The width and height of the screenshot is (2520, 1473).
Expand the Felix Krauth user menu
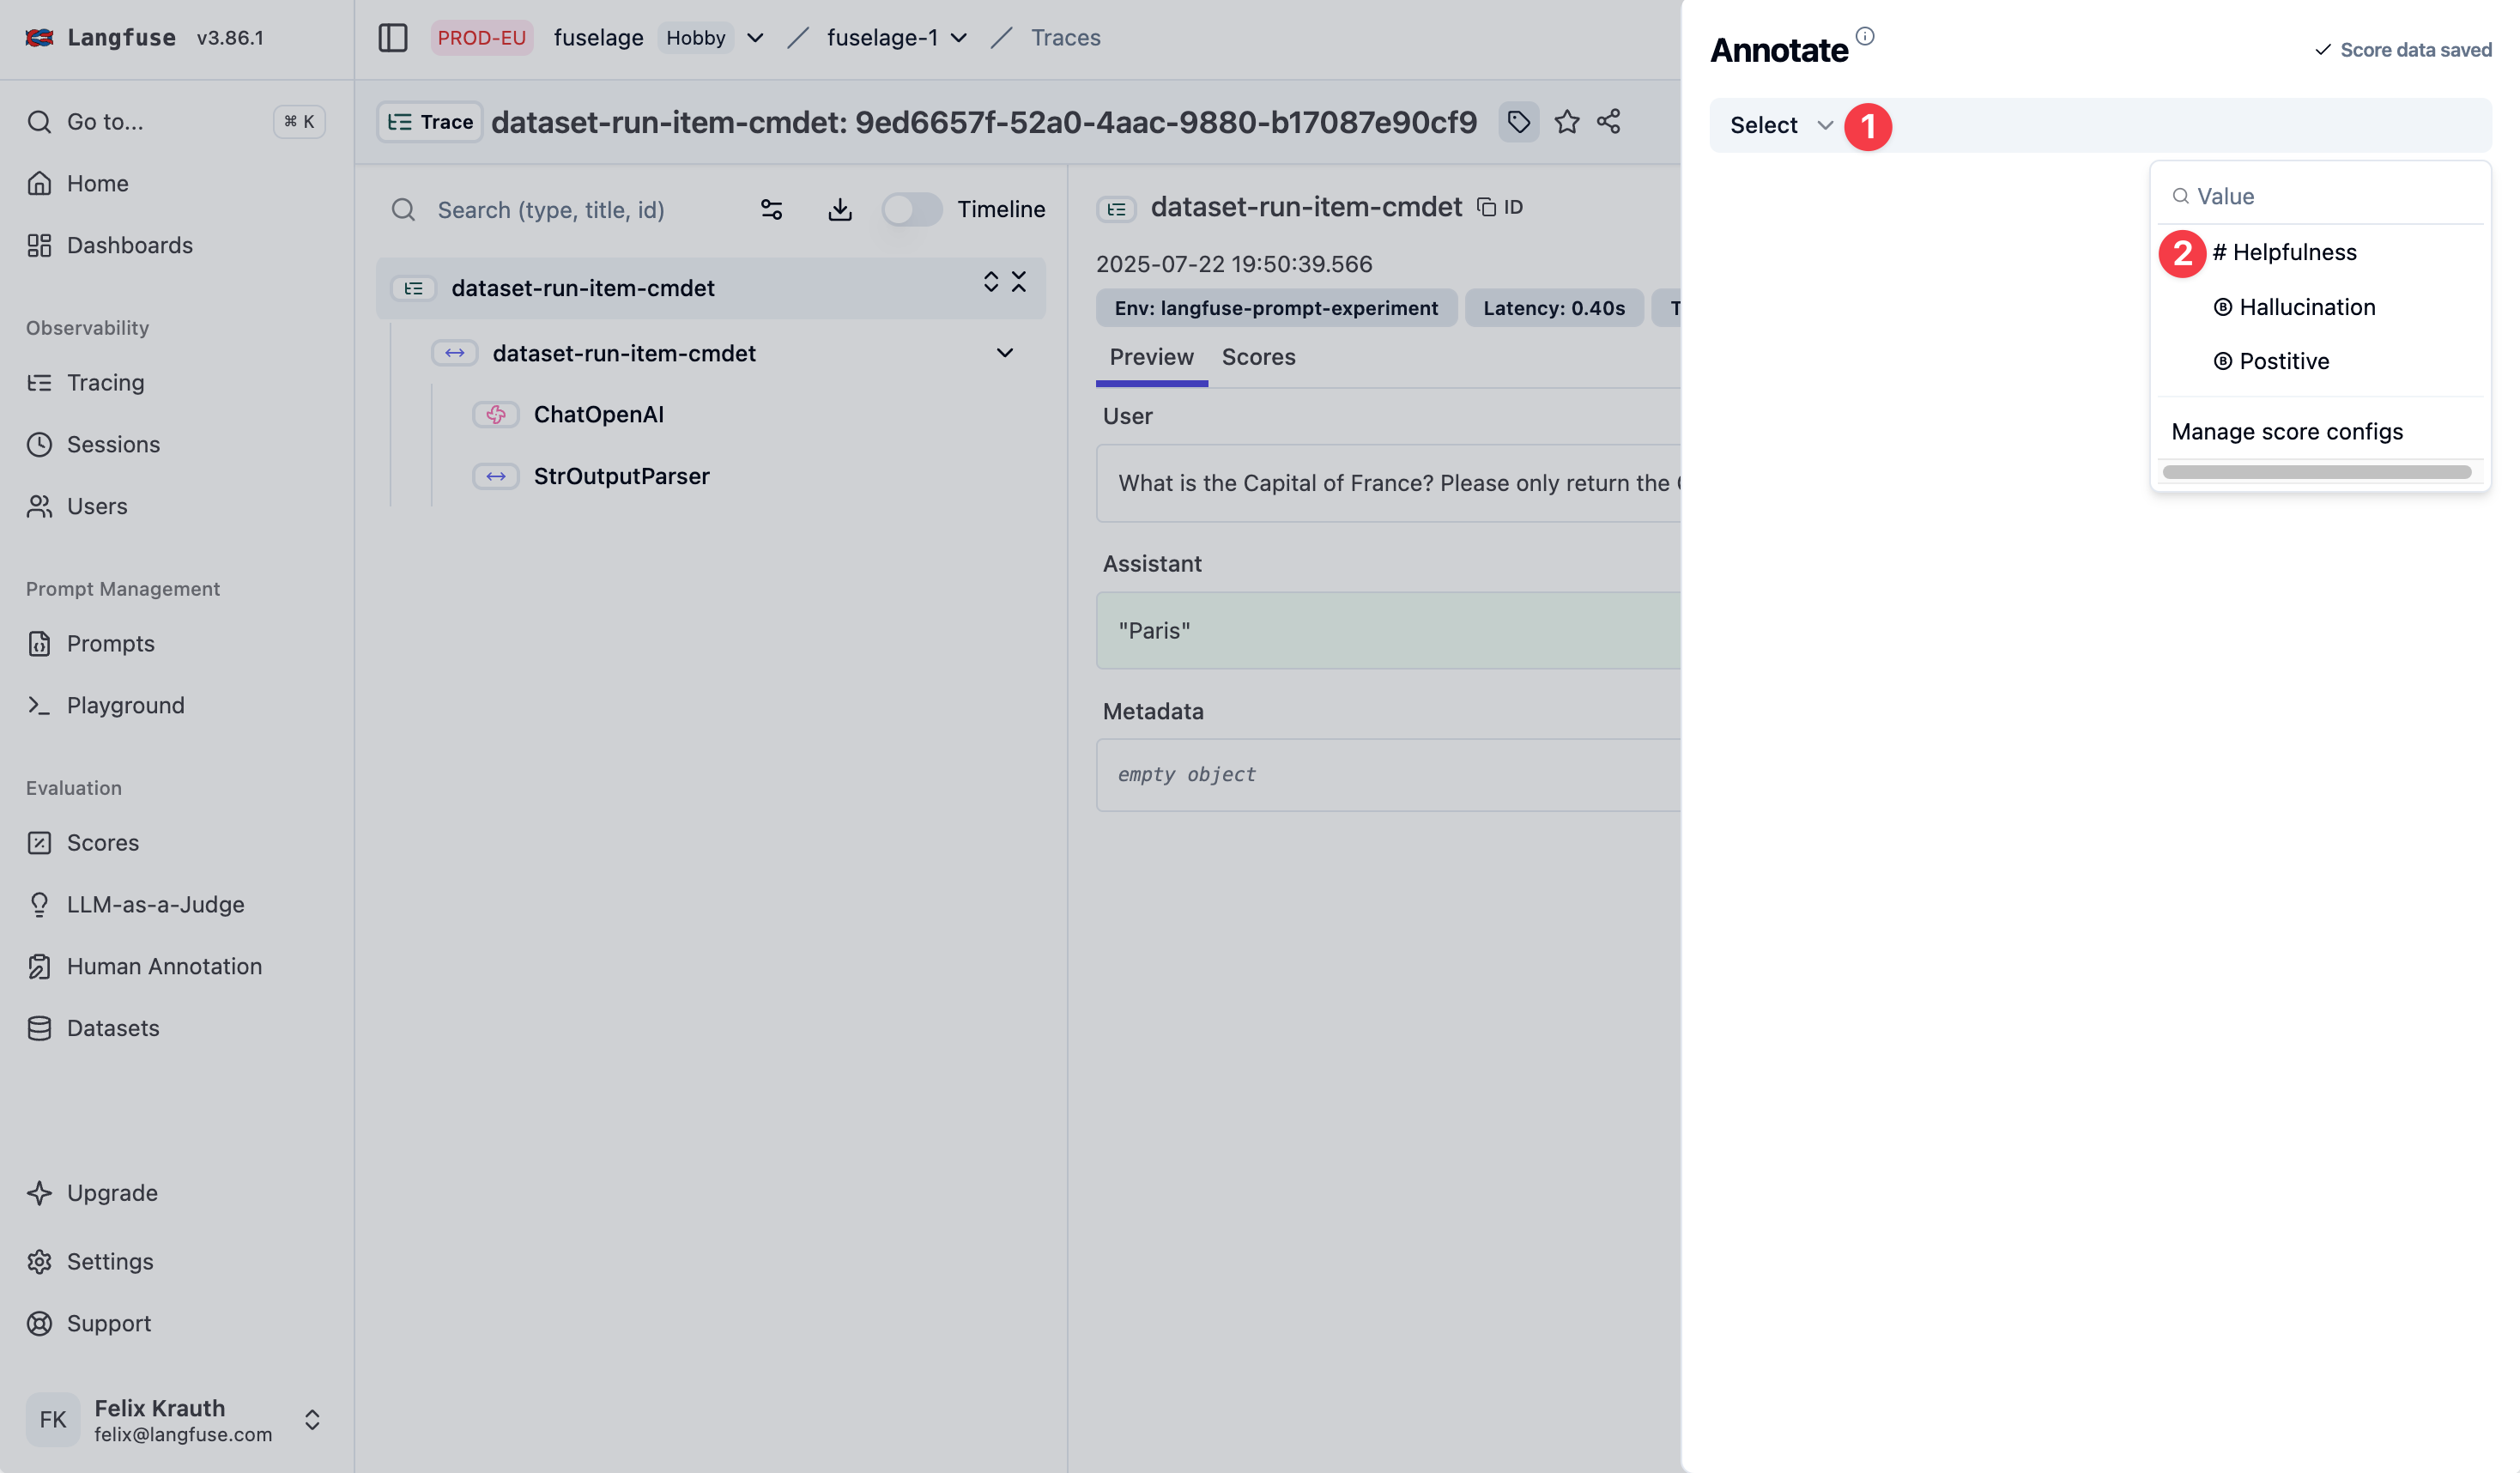click(312, 1419)
